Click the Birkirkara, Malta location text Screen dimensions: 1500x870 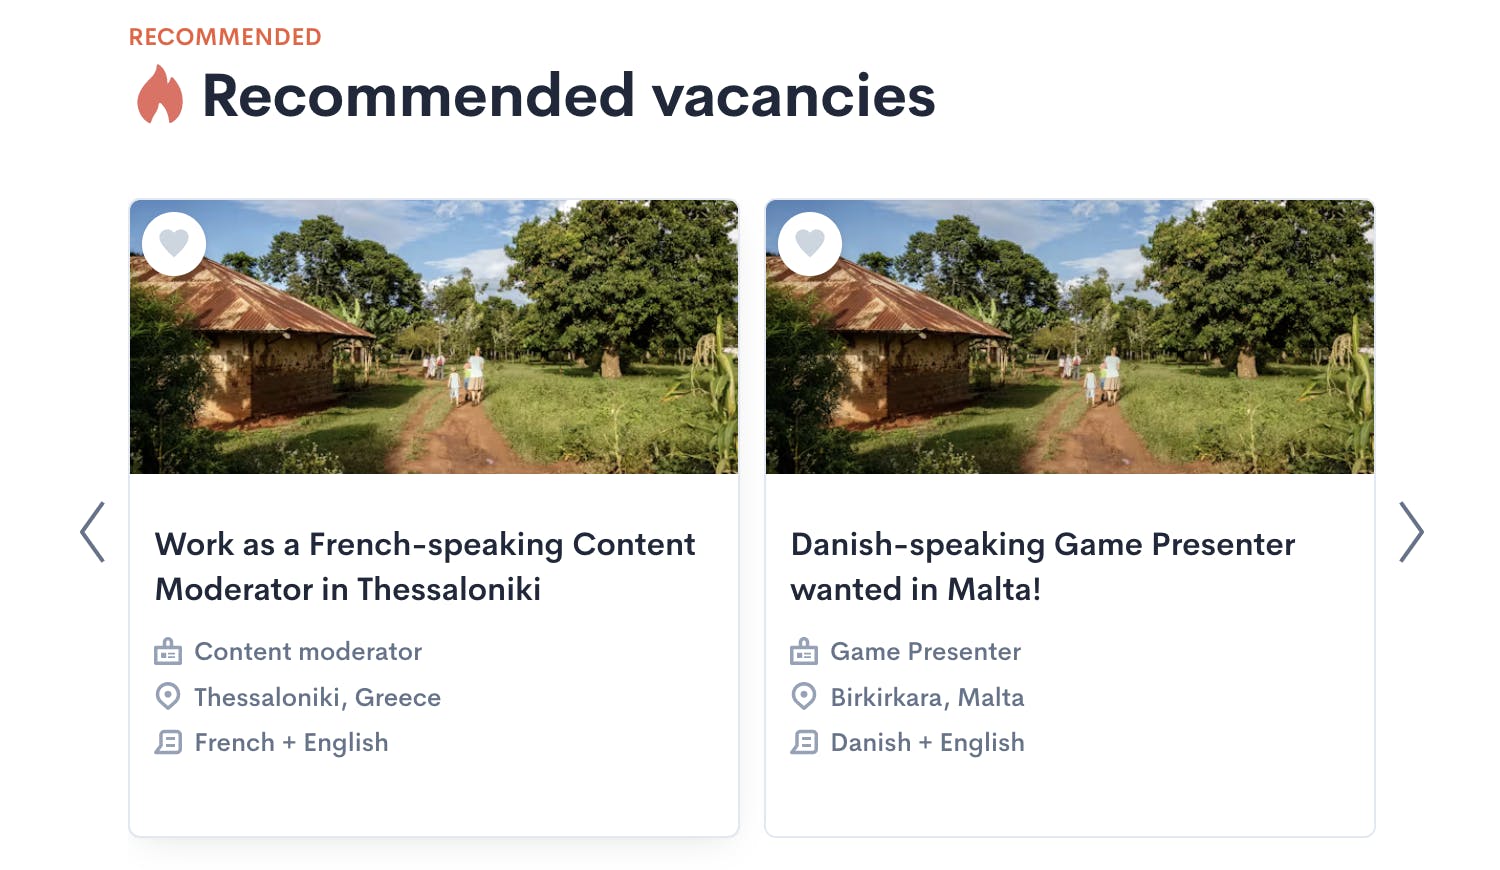927,697
